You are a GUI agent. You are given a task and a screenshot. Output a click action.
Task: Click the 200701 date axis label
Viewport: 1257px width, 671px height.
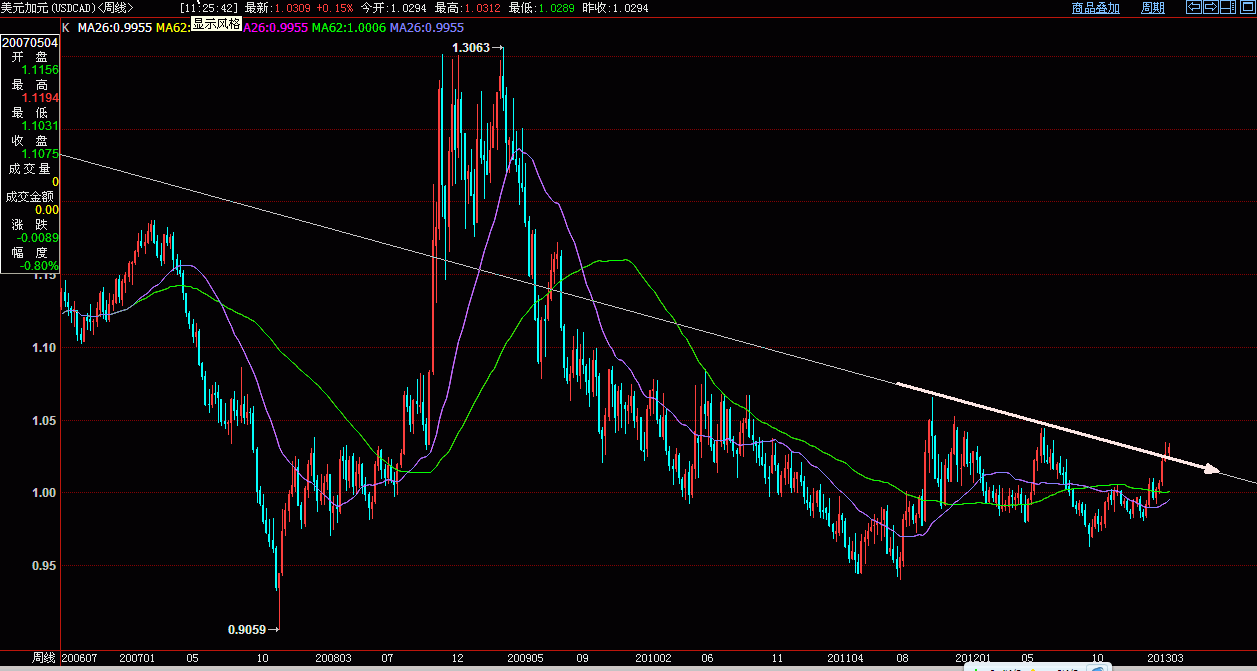click(x=137, y=657)
